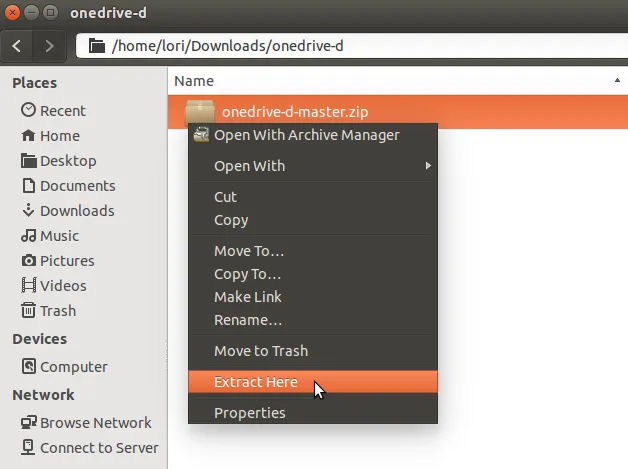Select the onedrive-d-master.zip file name
Viewport: 628px width, 469px height.
point(295,112)
